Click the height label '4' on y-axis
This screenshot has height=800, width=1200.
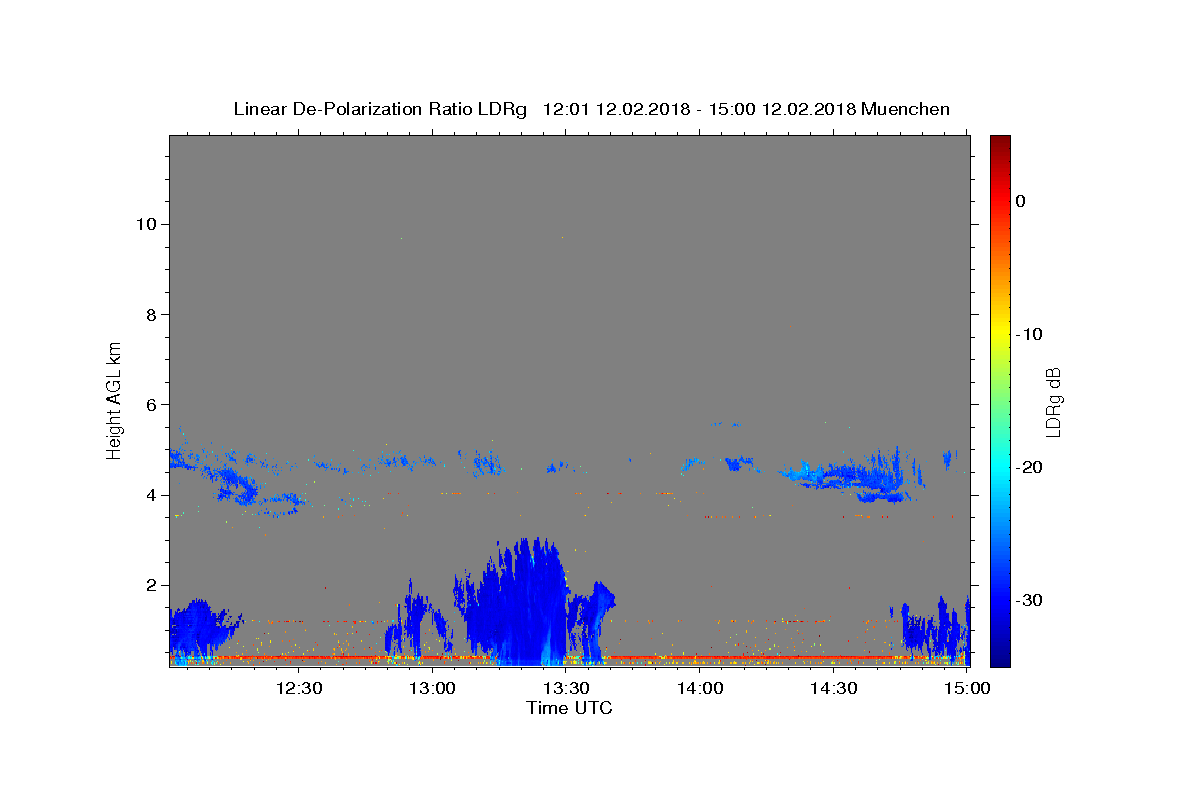(x=149, y=495)
